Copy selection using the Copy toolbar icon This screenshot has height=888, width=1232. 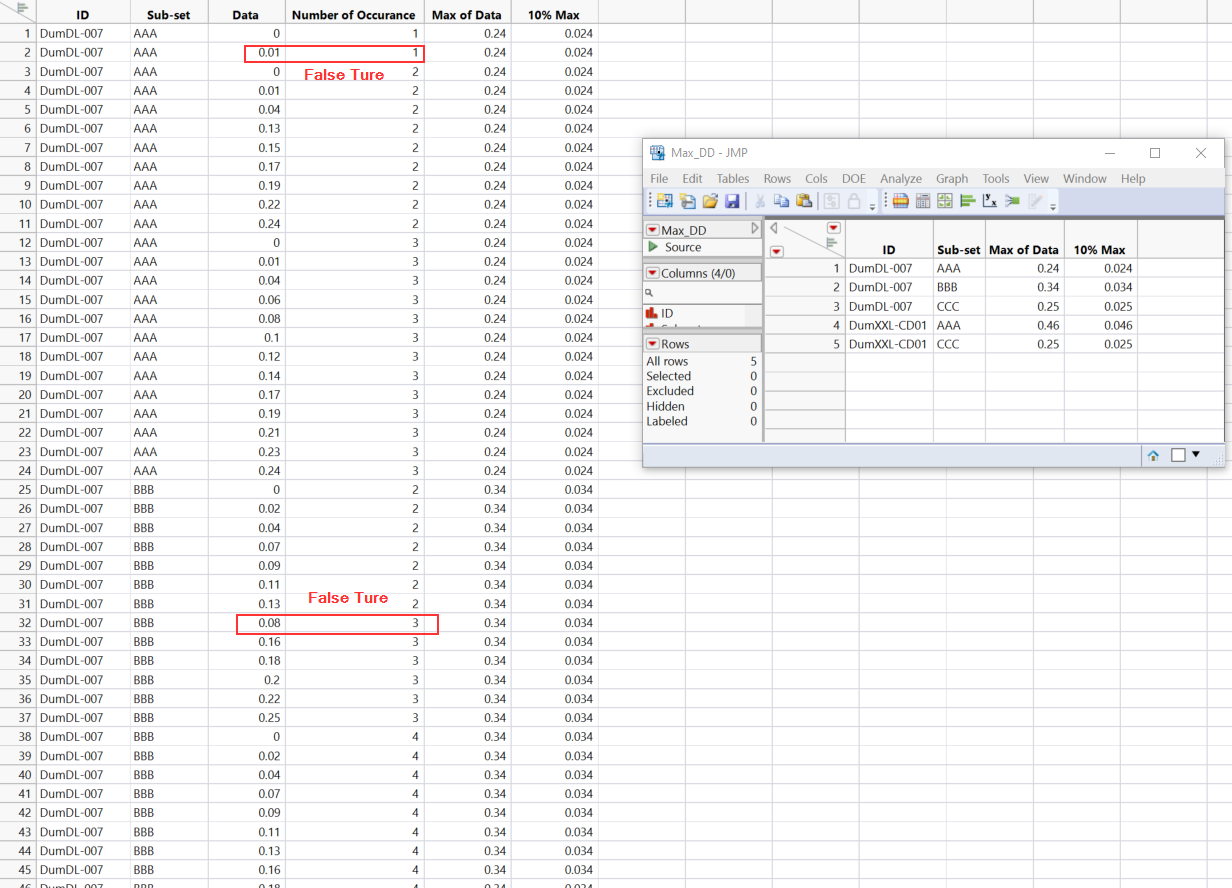[781, 200]
